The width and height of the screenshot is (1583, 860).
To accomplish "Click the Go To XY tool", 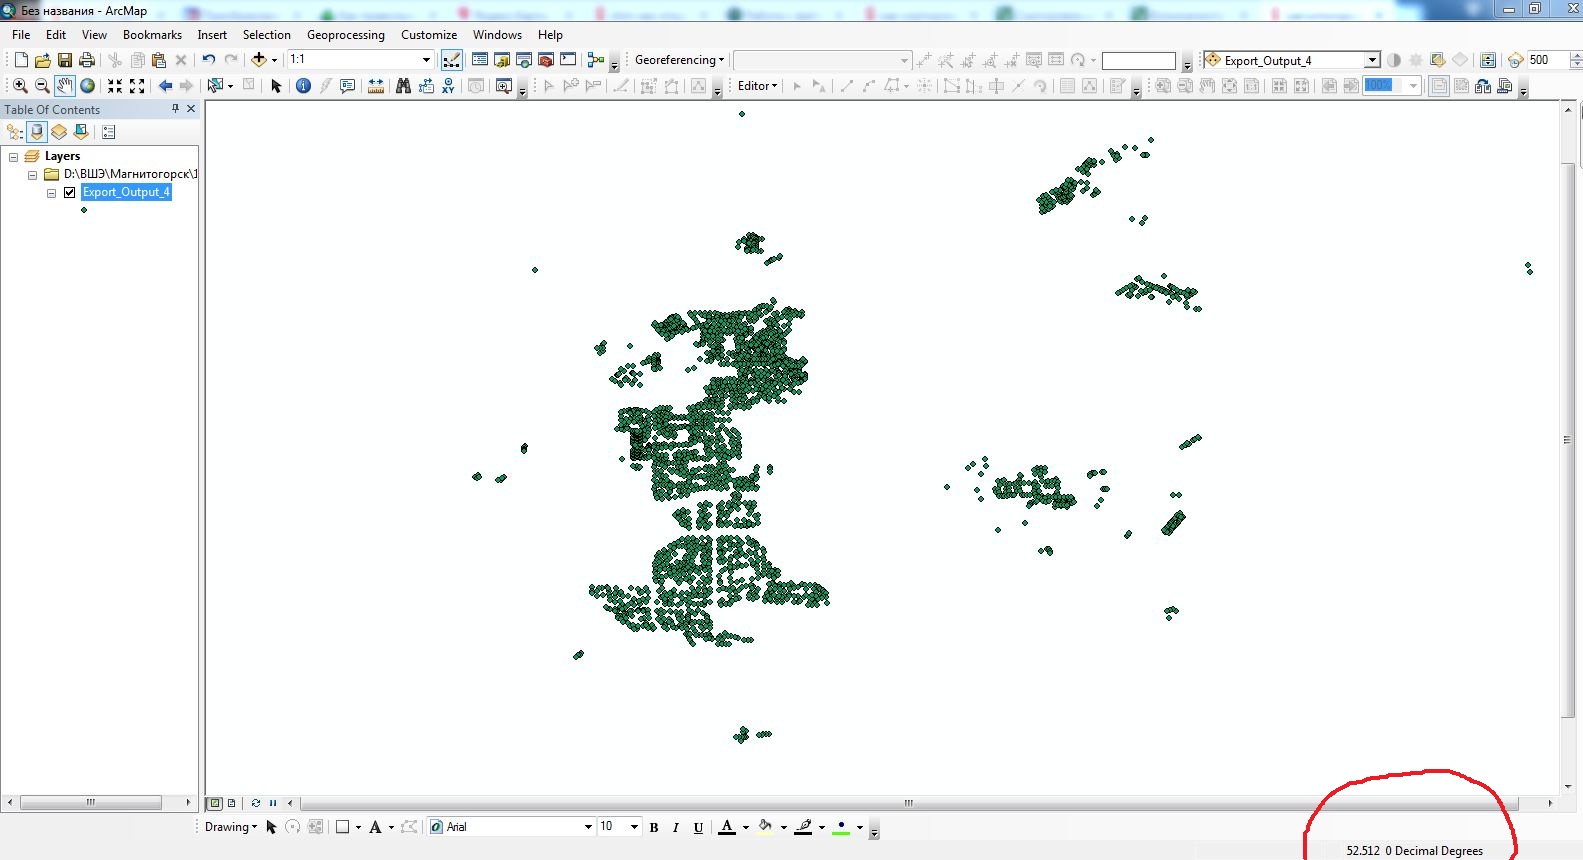I will (x=448, y=86).
